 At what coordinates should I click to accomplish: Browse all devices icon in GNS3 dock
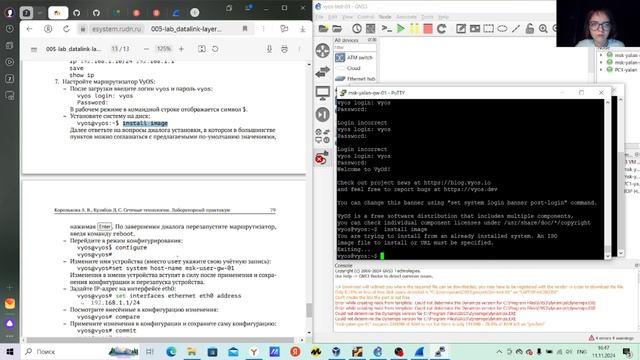322,136
